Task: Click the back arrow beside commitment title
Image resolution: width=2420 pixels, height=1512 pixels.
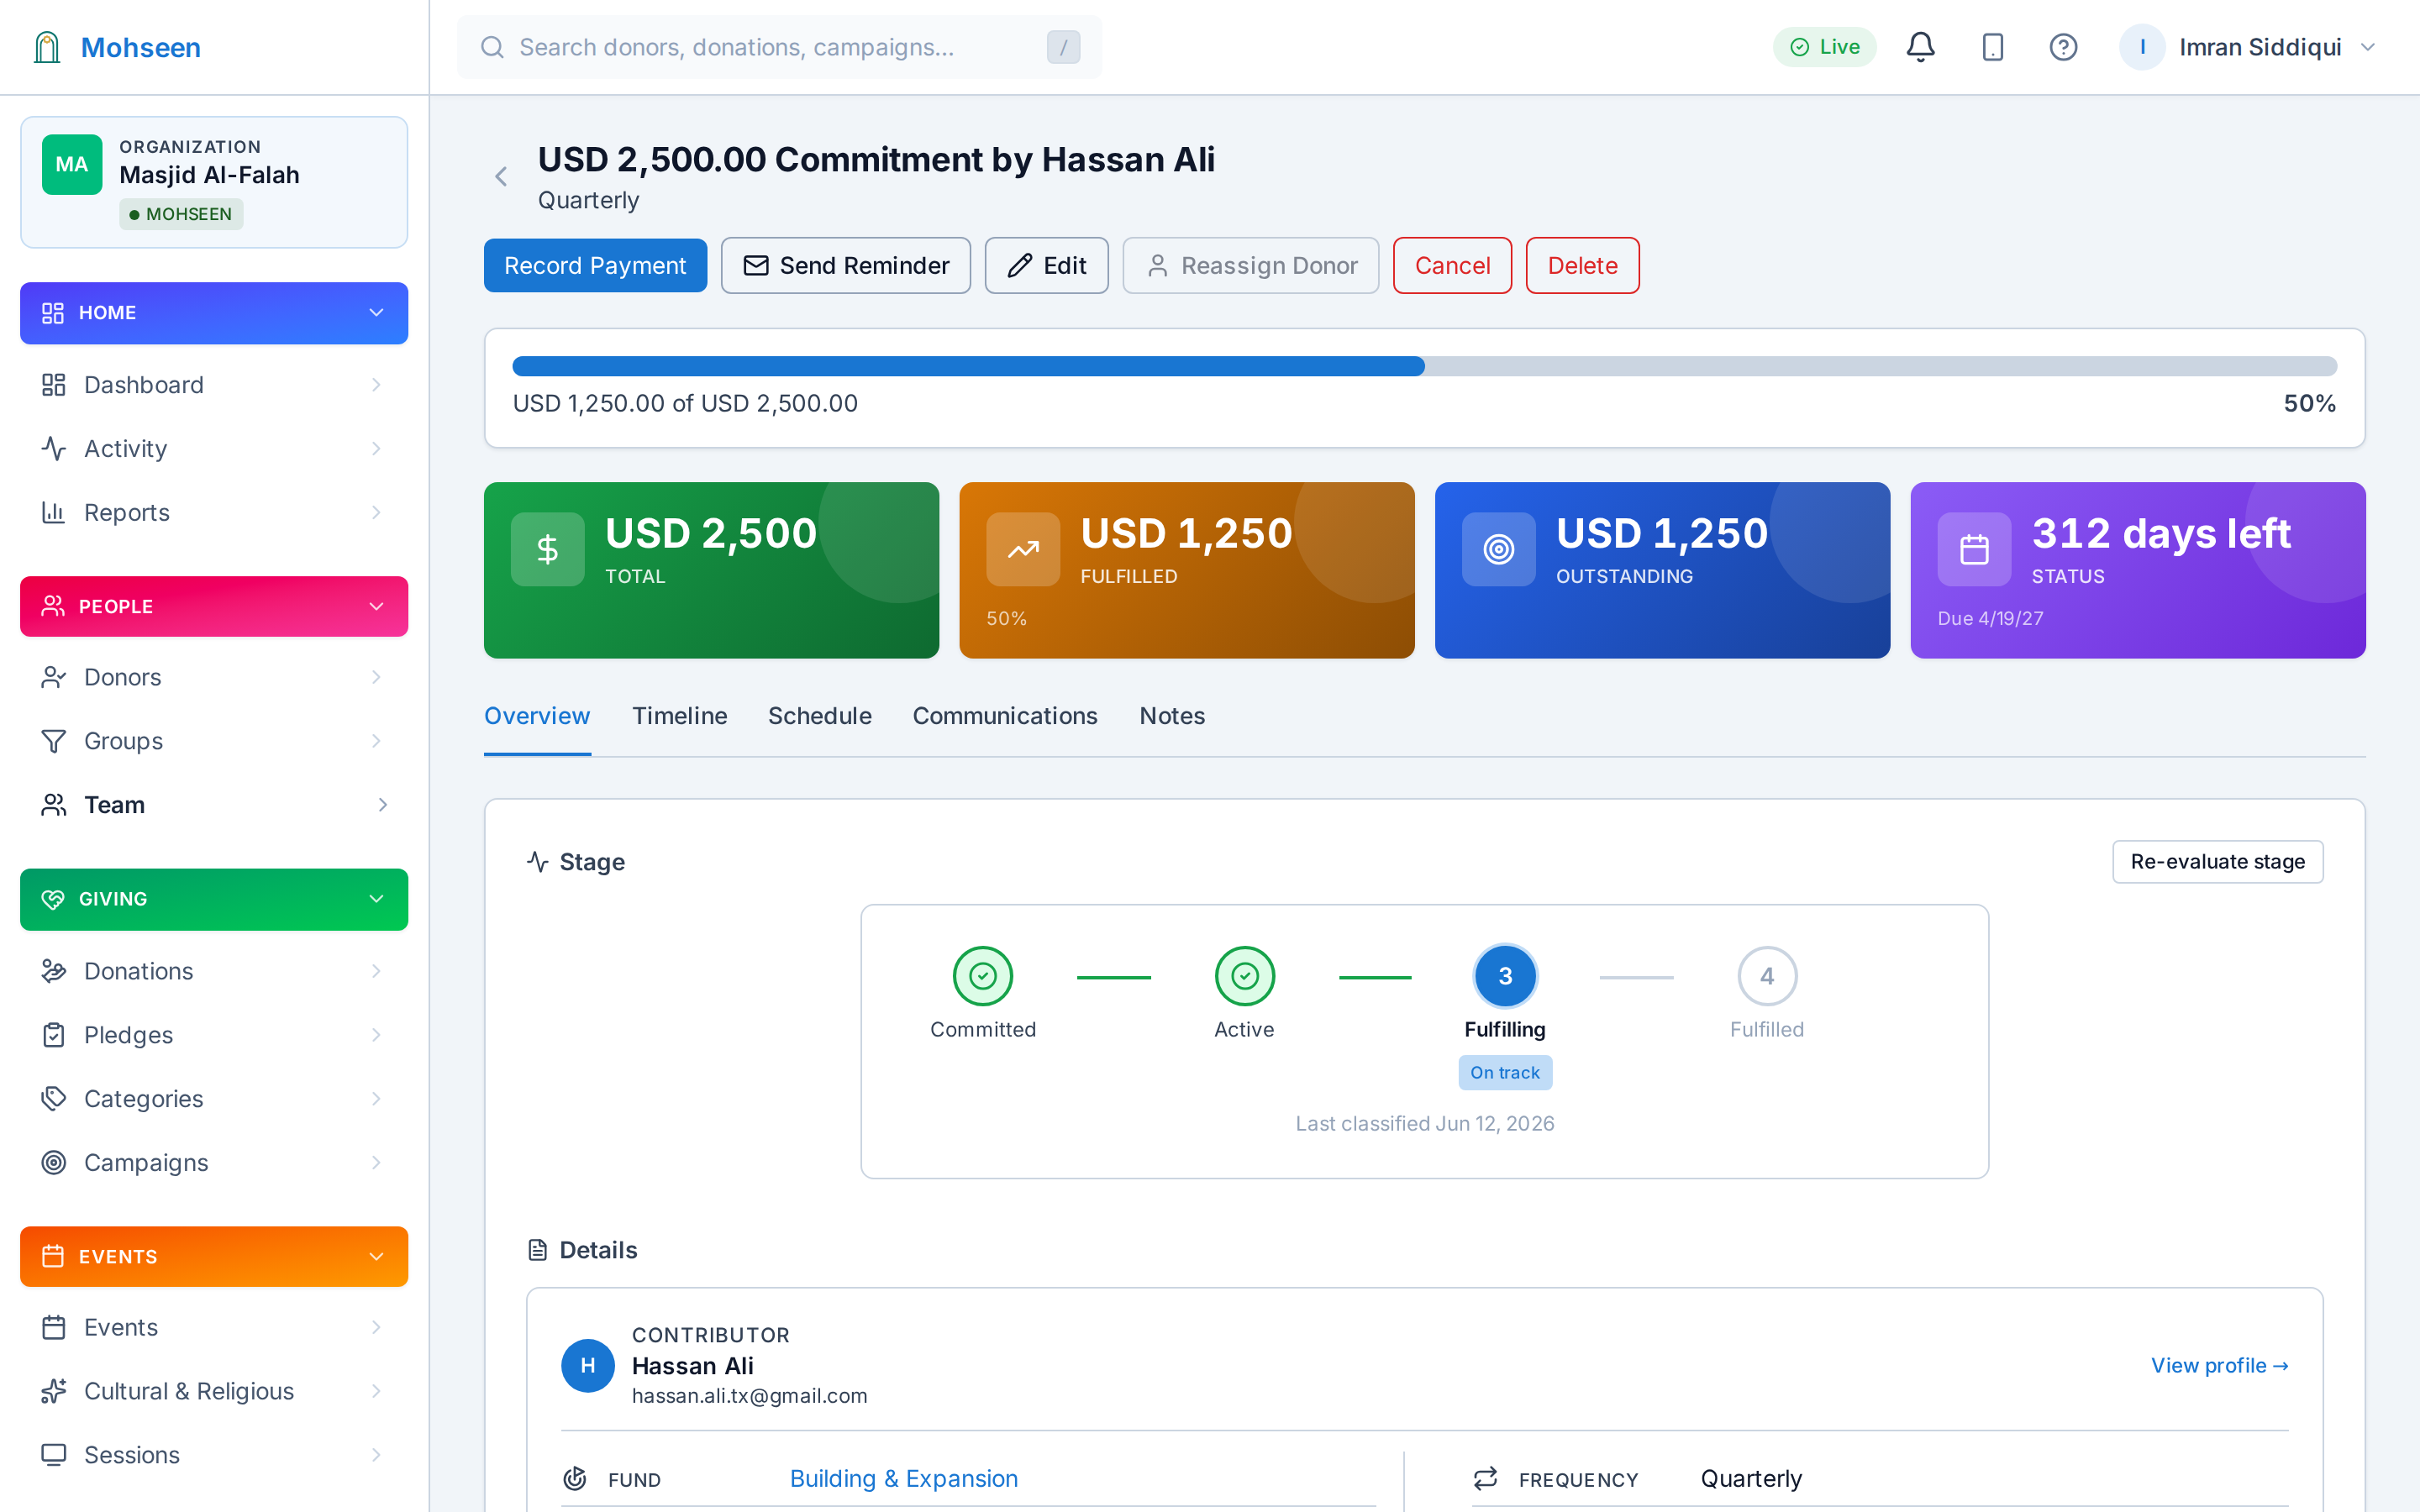Action: click(x=501, y=177)
